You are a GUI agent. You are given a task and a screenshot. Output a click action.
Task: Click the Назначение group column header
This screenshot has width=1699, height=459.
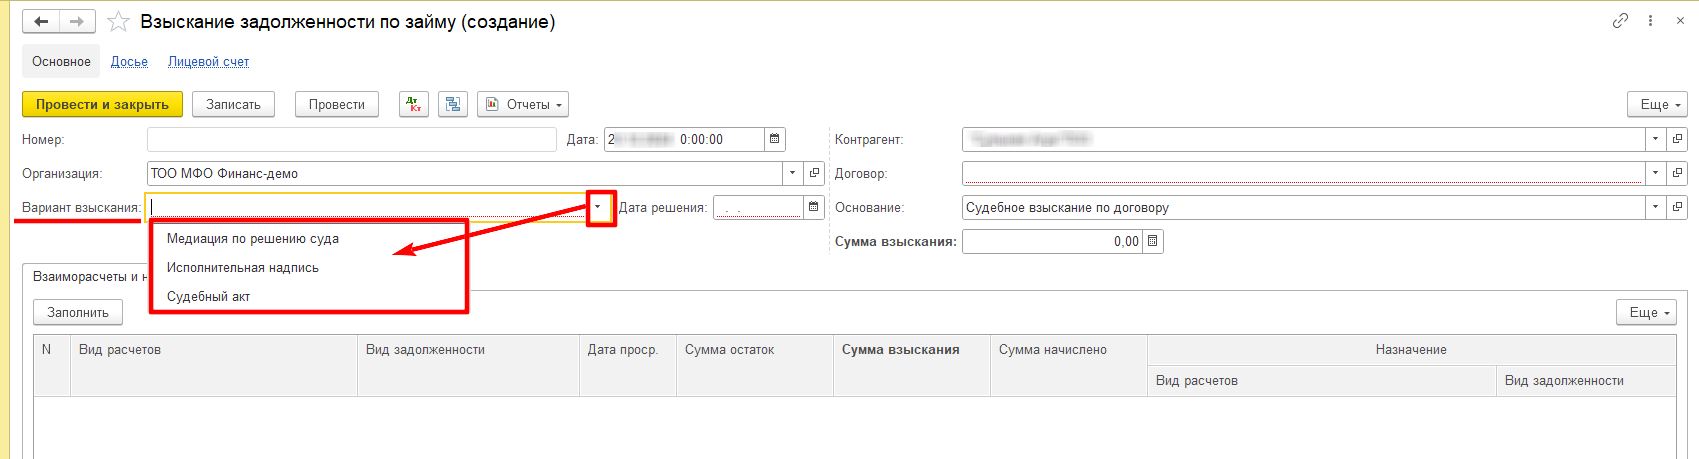tap(1411, 350)
